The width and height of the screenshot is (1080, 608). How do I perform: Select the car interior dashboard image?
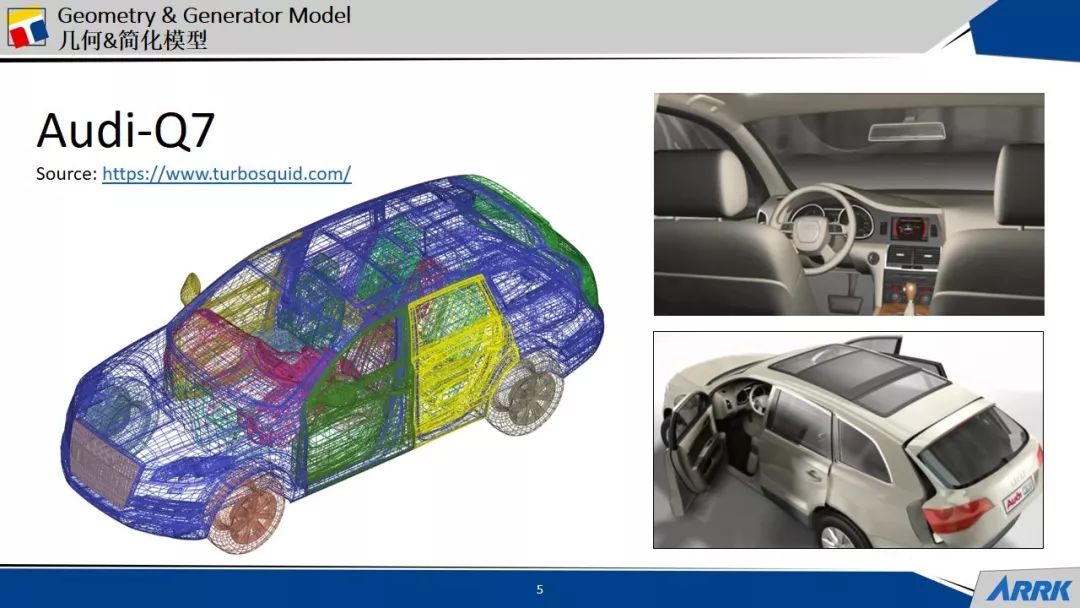[848, 204]
